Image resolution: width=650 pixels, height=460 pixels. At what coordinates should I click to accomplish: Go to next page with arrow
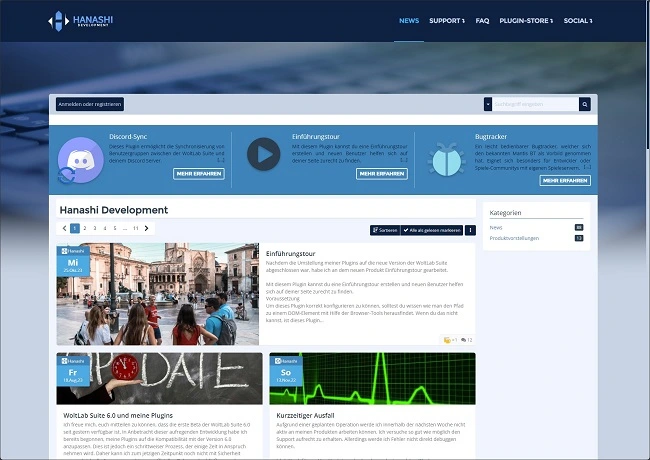(x=147, y=228)
